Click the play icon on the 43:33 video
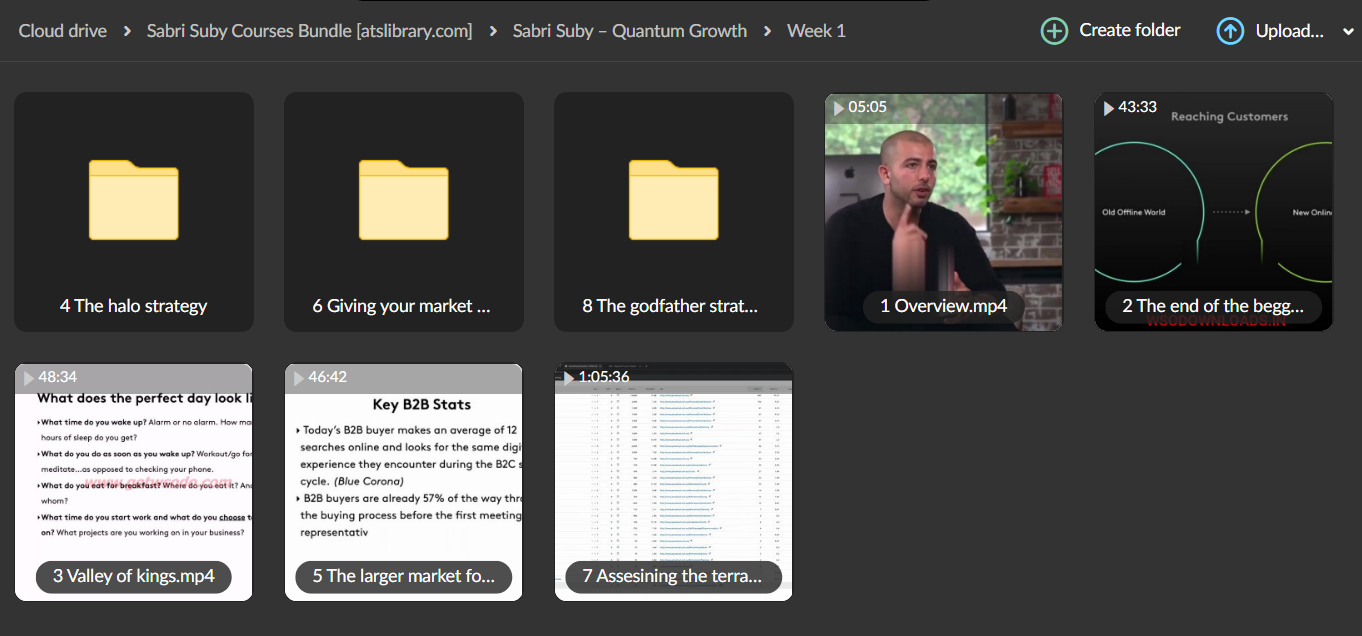The width and height of the screenshot is (1362, 636). (1108, 107)
